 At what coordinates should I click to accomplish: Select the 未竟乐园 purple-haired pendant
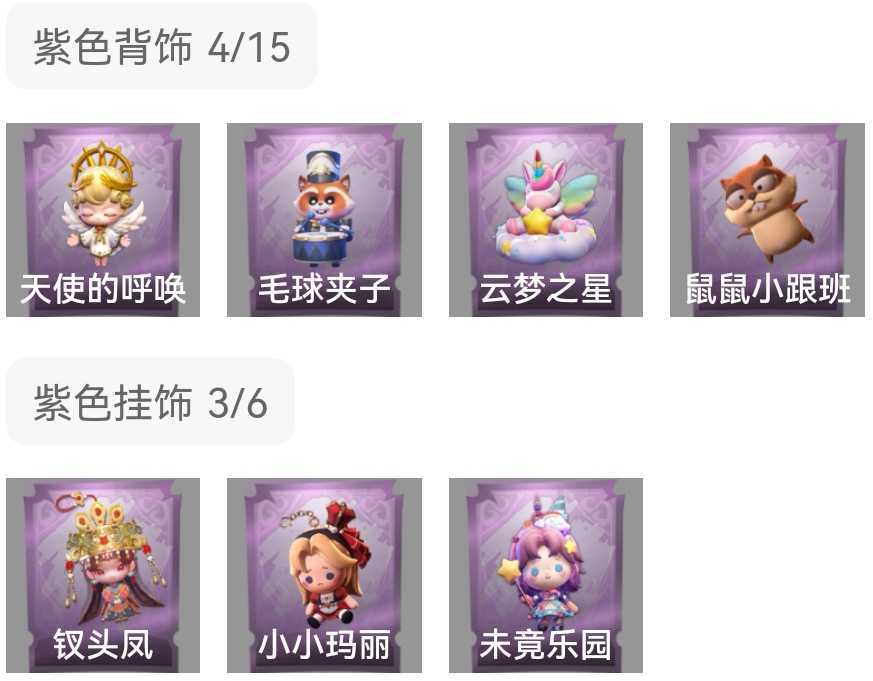pyautogui.click(x=546, y=575)
